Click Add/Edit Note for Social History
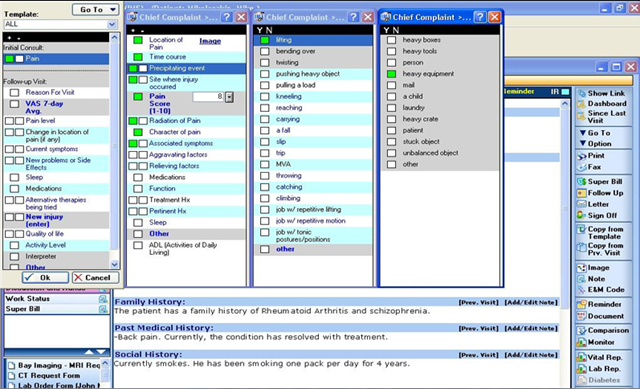 click(x=531, y=355)
